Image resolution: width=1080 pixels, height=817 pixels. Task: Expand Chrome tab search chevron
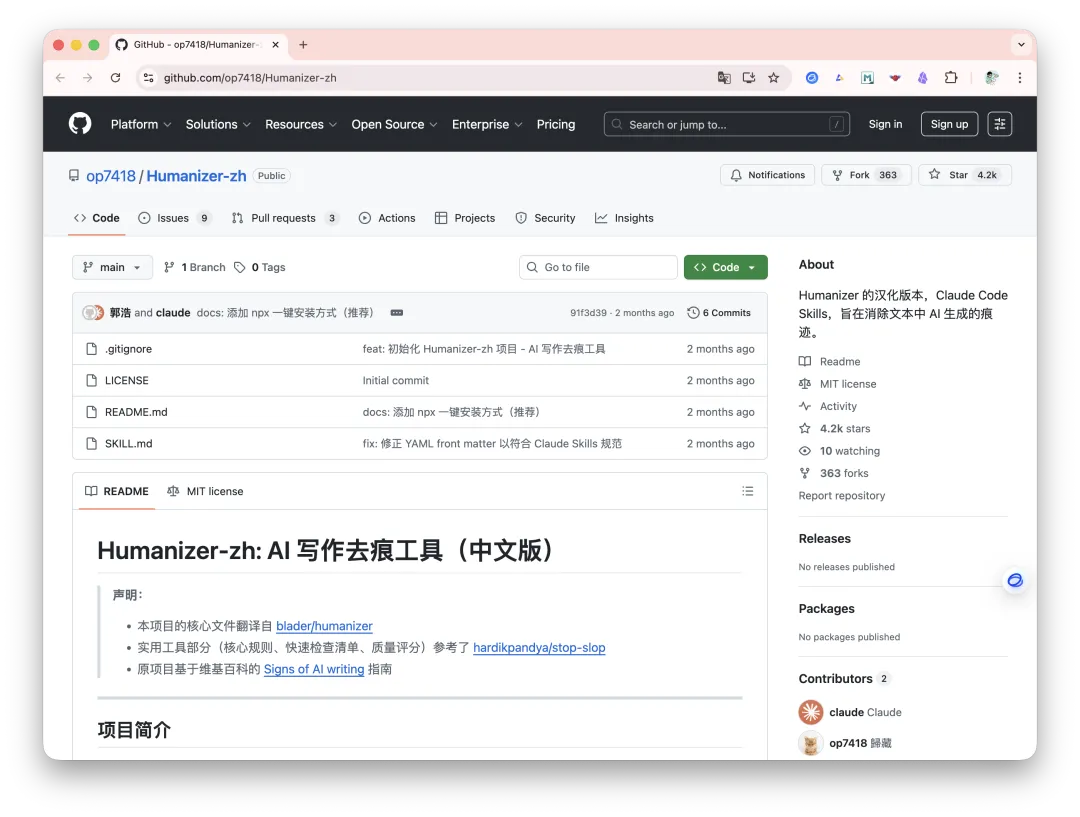pos(1021,45)
